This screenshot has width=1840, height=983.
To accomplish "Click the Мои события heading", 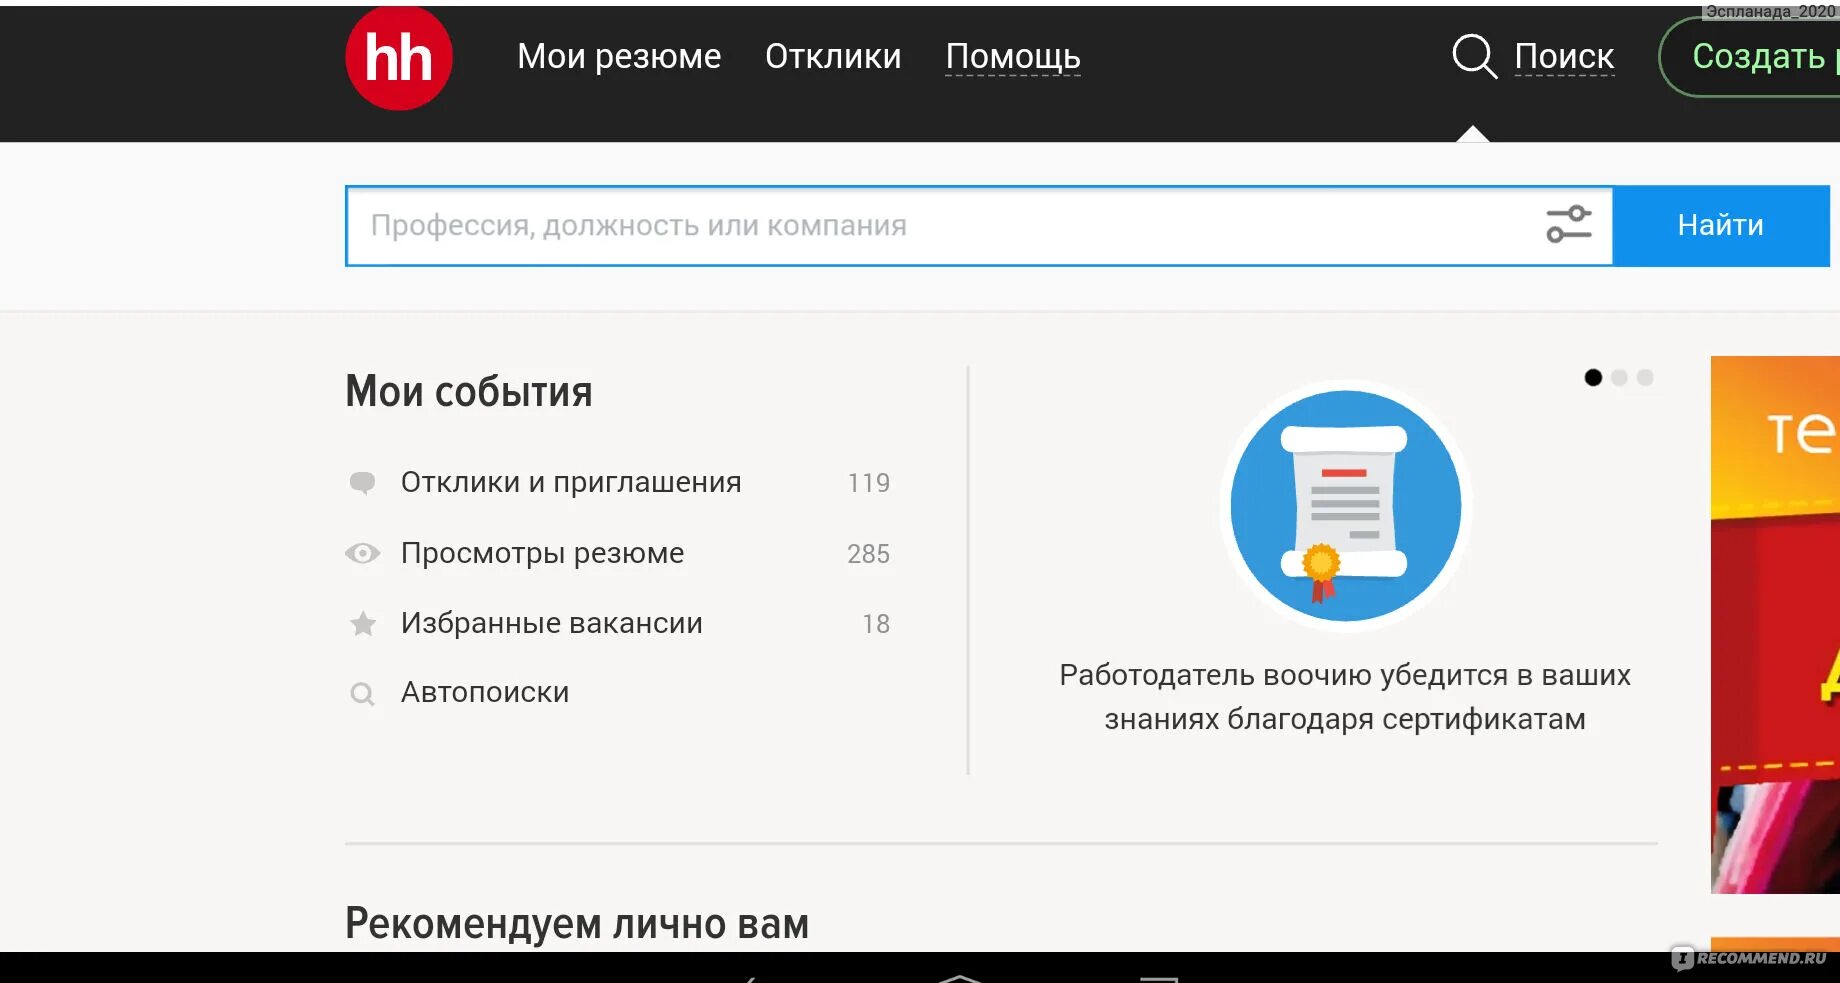I will (469, 392).
